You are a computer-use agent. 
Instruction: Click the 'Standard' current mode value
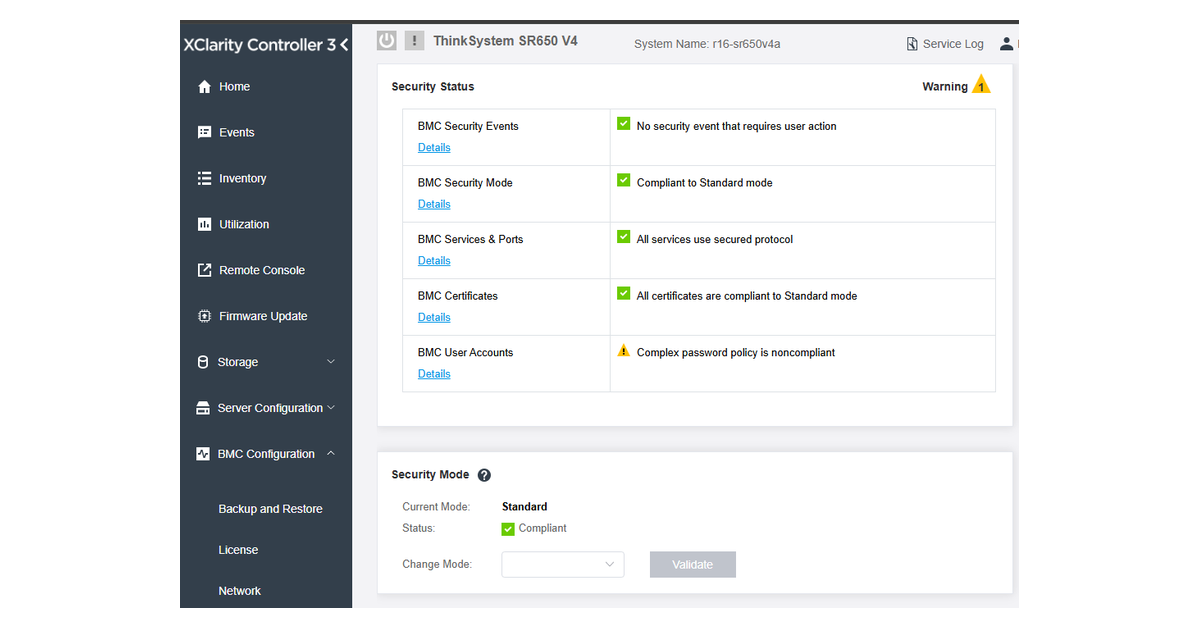pos(525,507)
